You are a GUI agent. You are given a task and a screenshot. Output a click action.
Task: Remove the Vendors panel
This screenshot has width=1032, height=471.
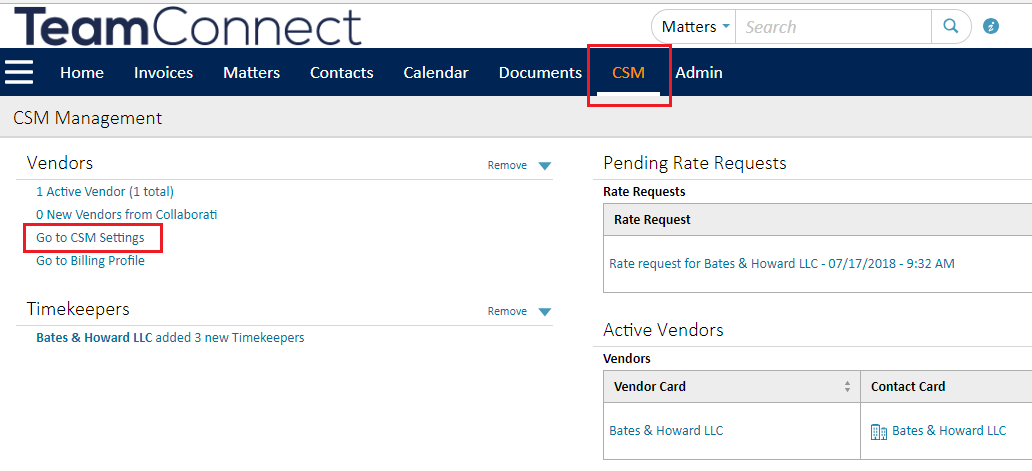click(x=507, y=165)
